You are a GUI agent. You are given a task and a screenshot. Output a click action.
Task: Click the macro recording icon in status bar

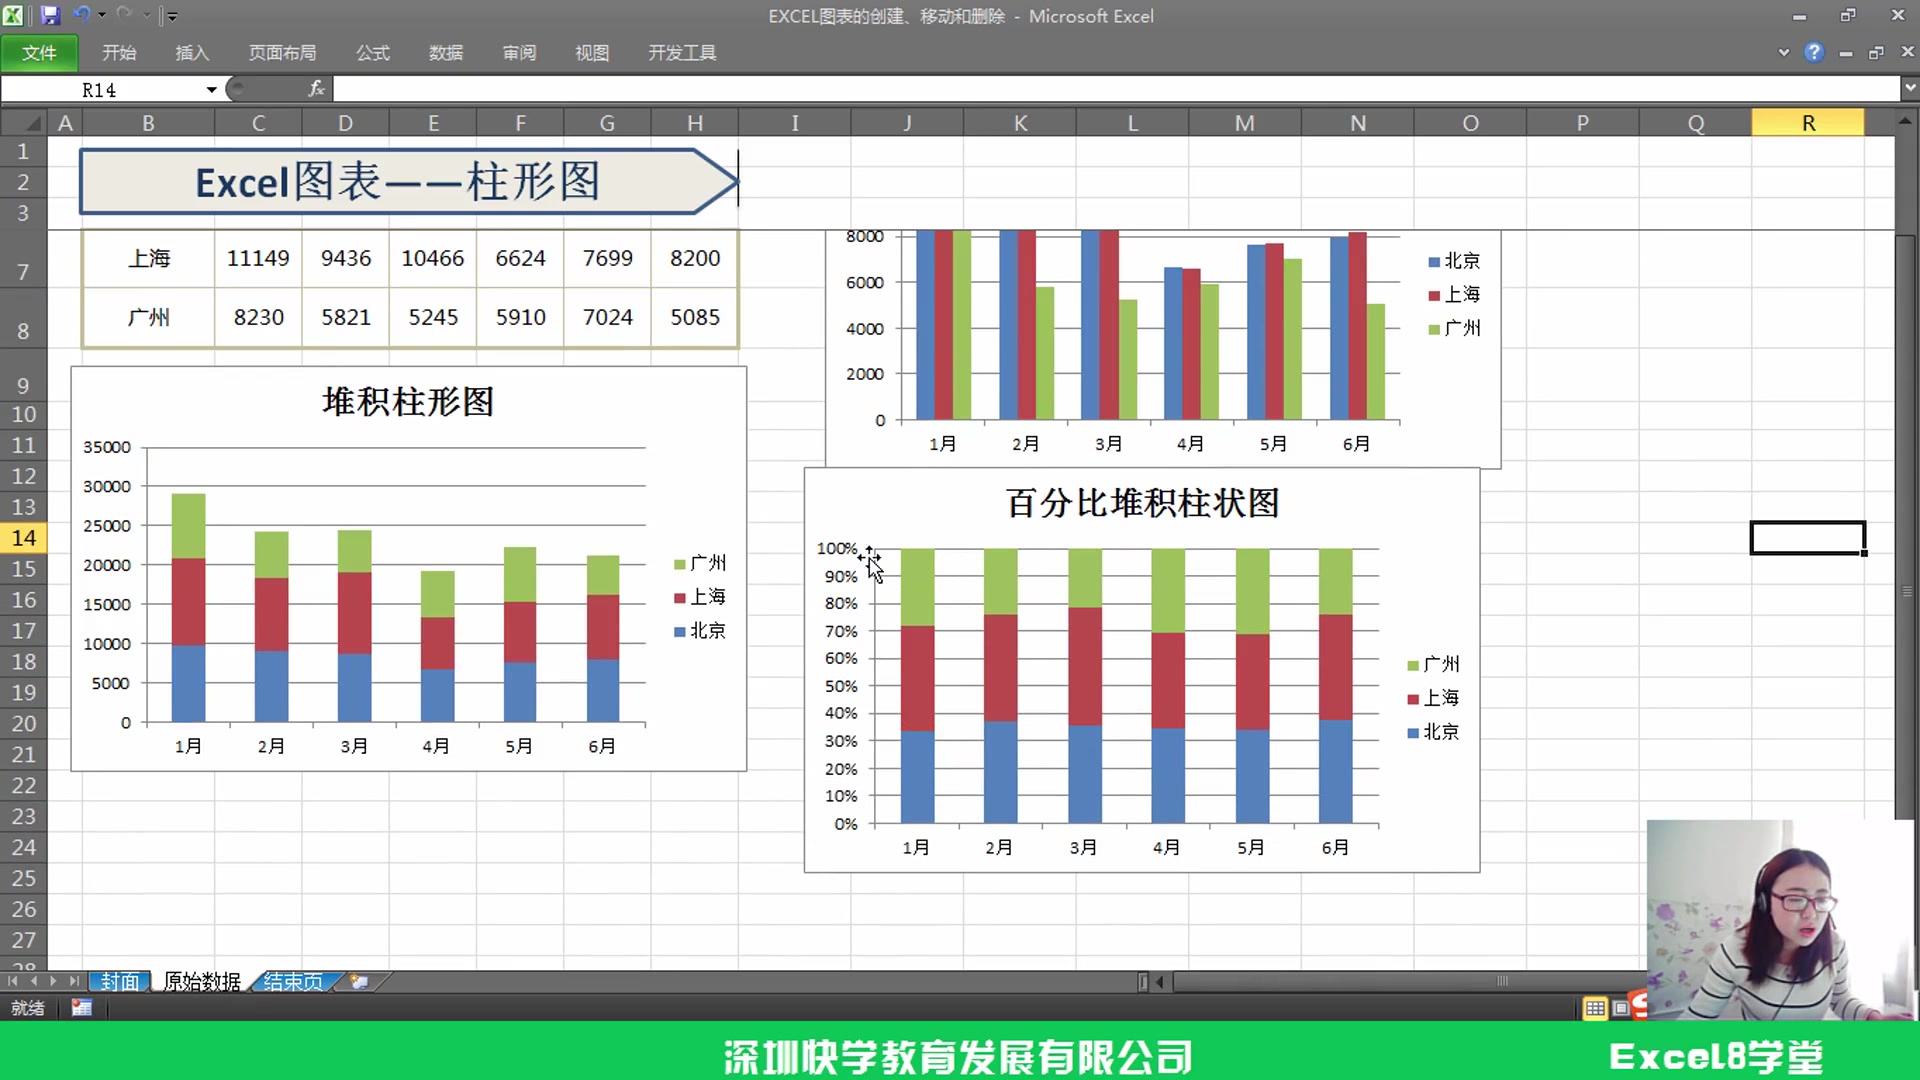(81, 1008)
